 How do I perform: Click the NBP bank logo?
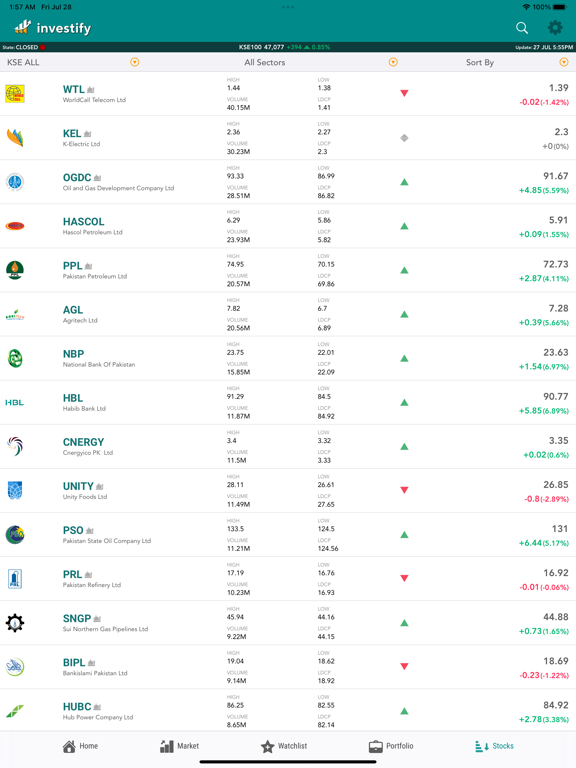coord(15,358)
